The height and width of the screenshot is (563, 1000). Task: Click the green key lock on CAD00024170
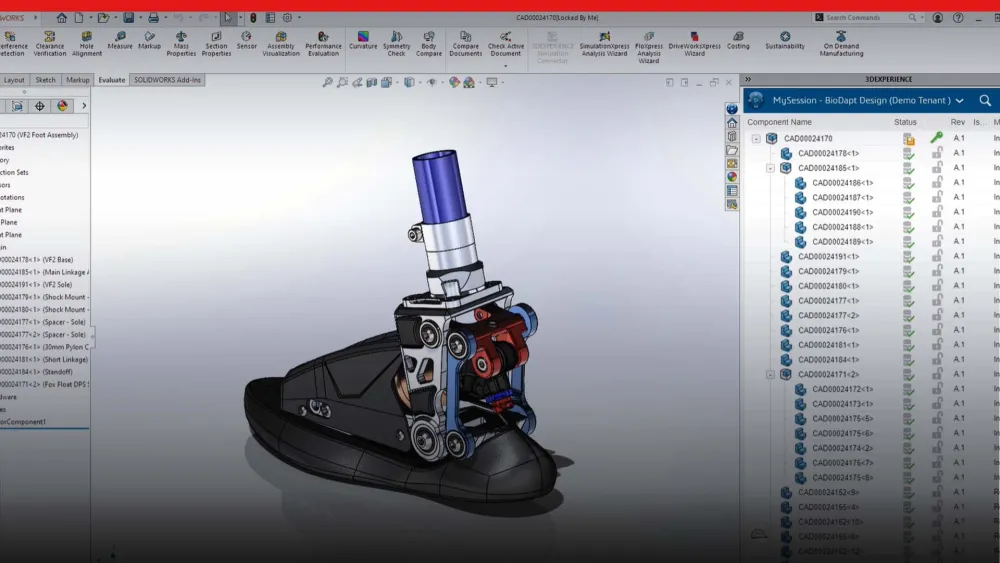936,137
